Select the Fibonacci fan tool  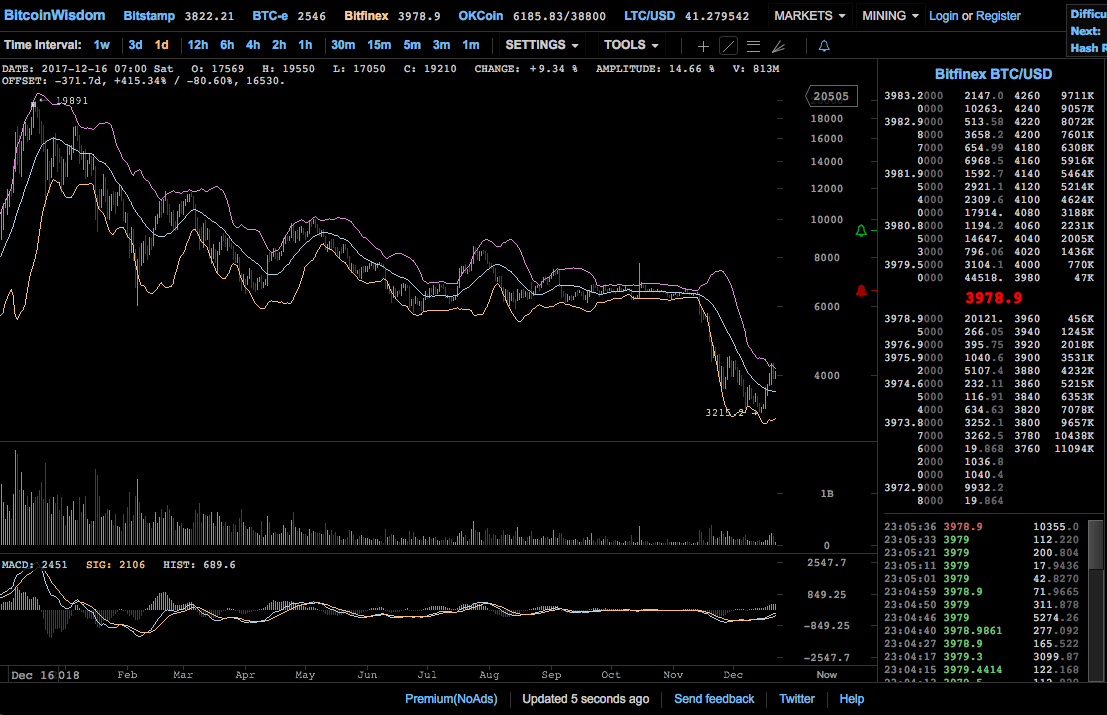coord(778,46)
